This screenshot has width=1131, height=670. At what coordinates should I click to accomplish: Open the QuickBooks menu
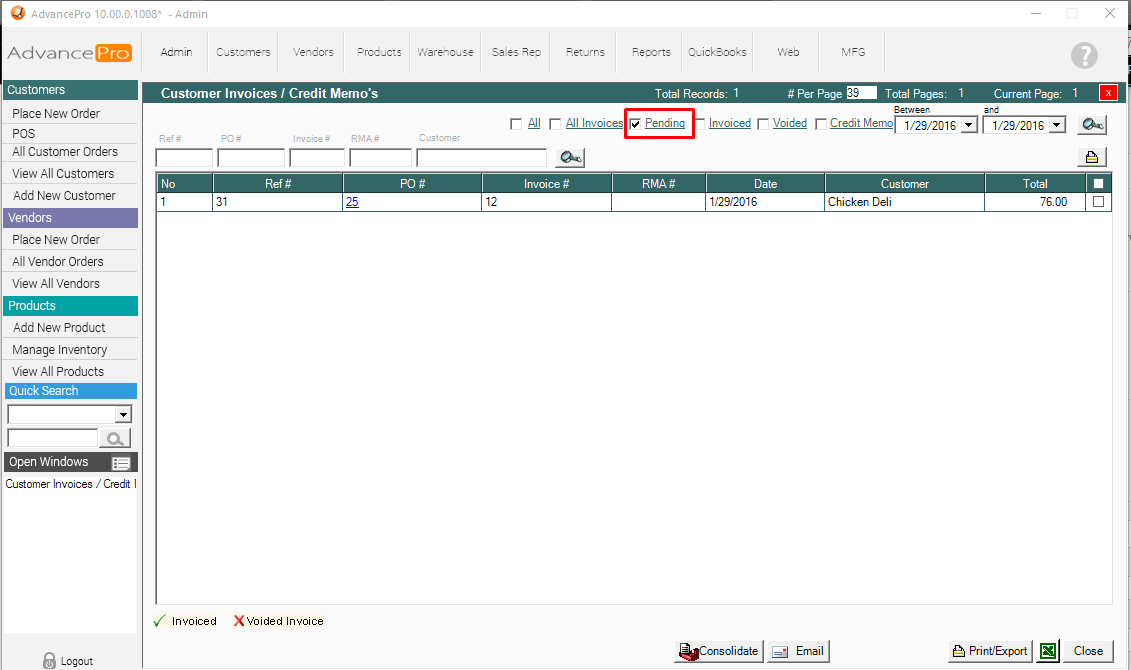(x=717, y=52)
